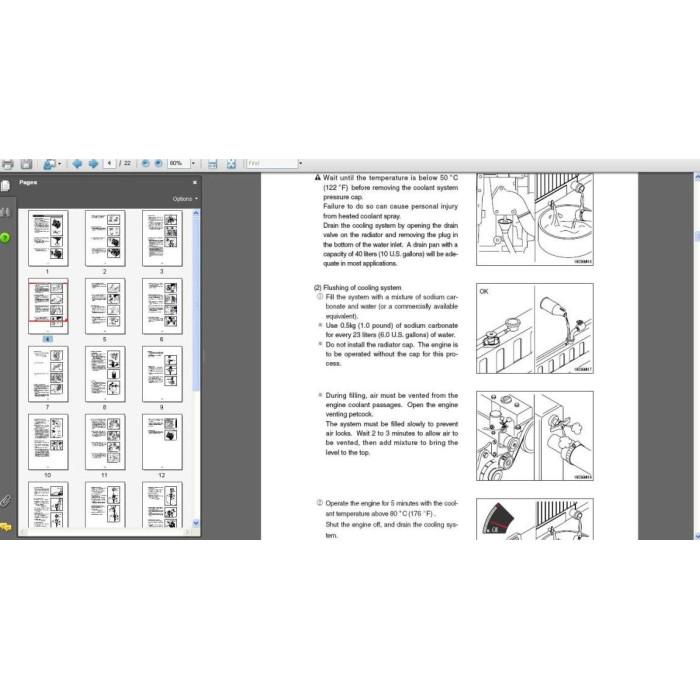Screen dimensions: 700x700
Task: Select page 4 thumbnail
Action: (48, 306)
